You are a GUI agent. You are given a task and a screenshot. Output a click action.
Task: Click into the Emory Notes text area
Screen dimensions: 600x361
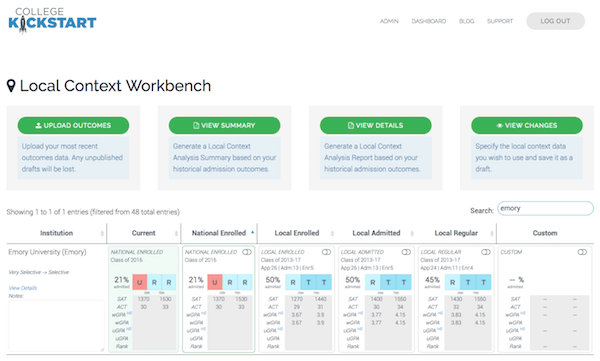coord(56,326)
